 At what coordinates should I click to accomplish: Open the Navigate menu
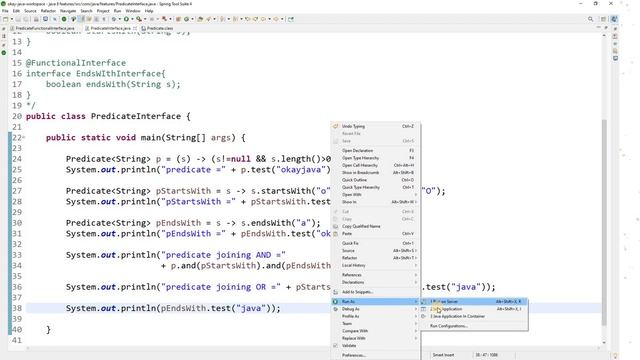(x=68, y=11)
